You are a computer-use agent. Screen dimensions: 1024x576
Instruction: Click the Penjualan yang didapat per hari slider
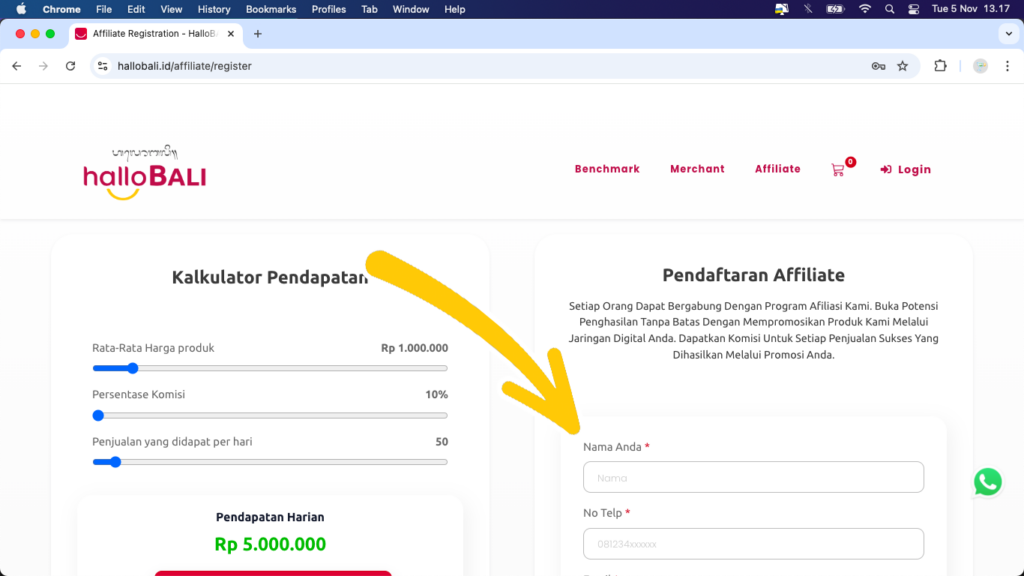coord(270,462)
